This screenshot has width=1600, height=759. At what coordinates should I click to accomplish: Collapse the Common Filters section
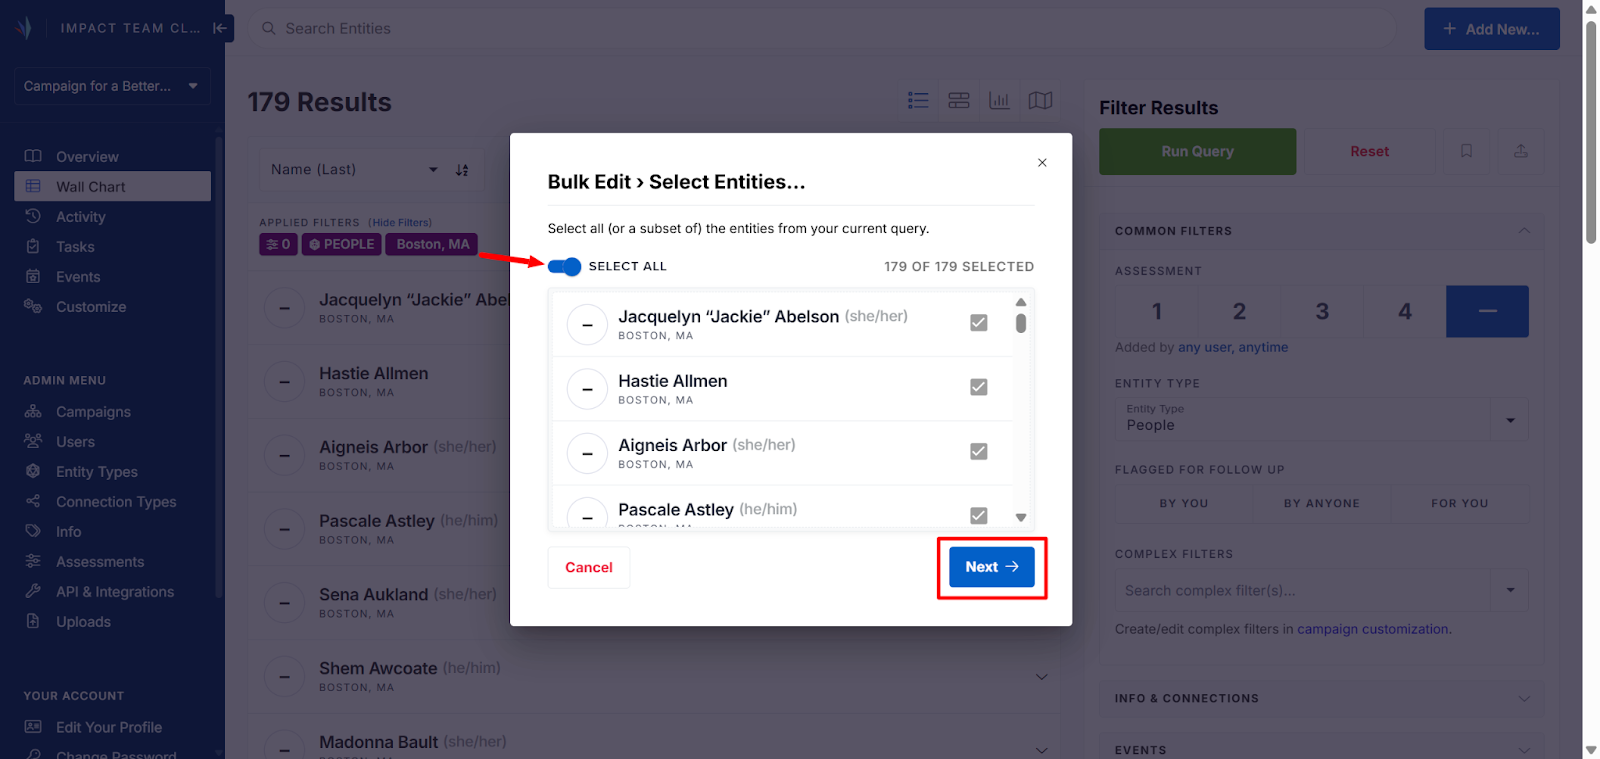click(x=1524, y=230)
